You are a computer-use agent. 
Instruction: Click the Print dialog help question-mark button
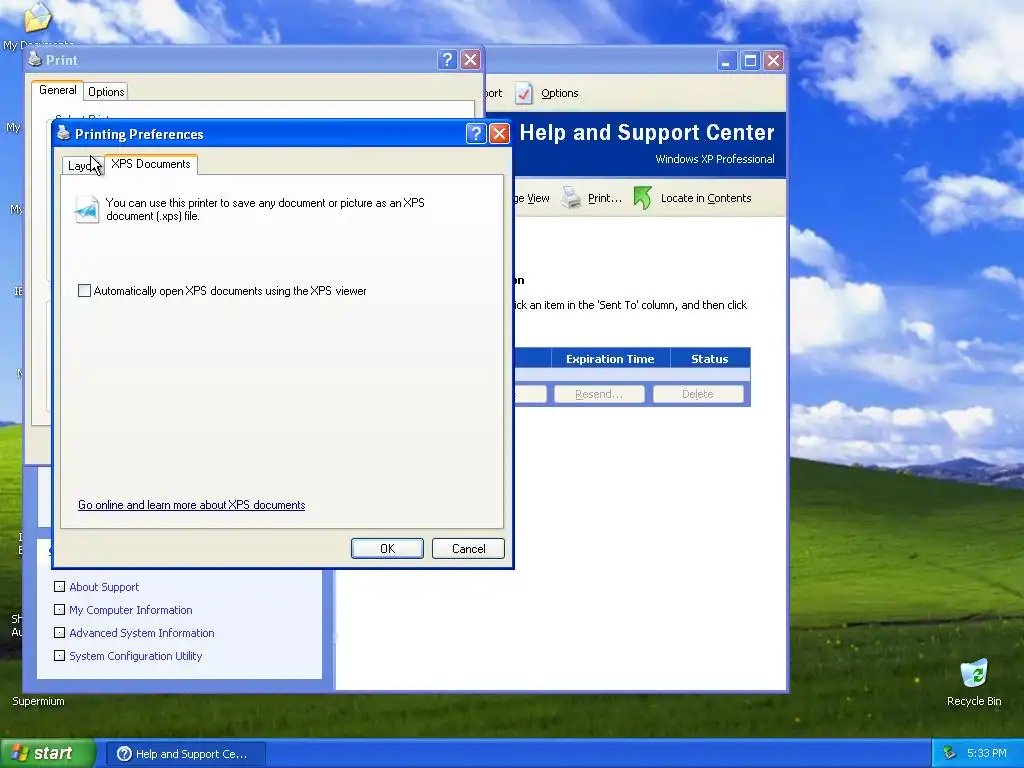coord(447,60)
